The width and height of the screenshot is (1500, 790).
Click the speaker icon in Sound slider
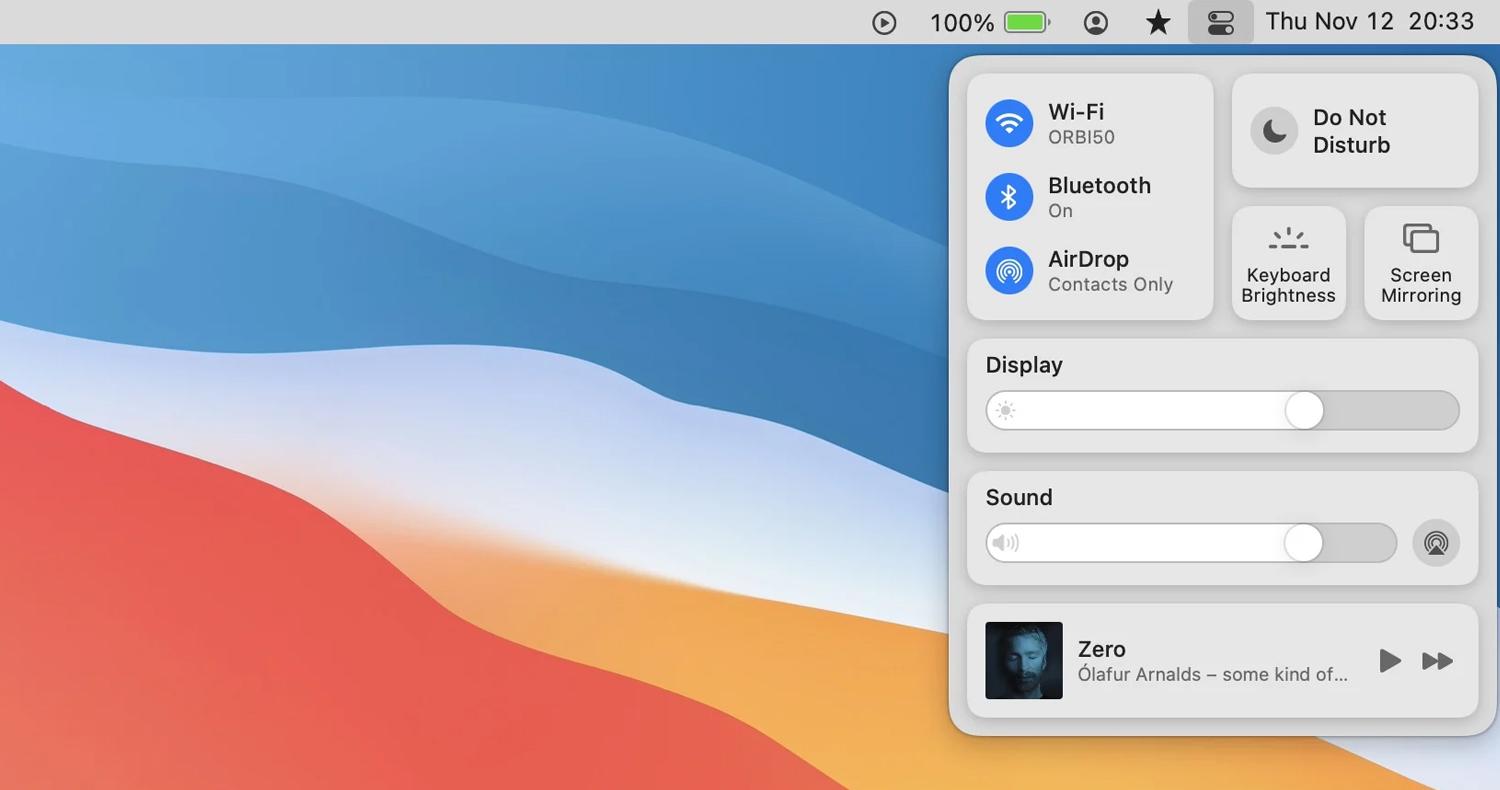click(x=1005, y=543)
